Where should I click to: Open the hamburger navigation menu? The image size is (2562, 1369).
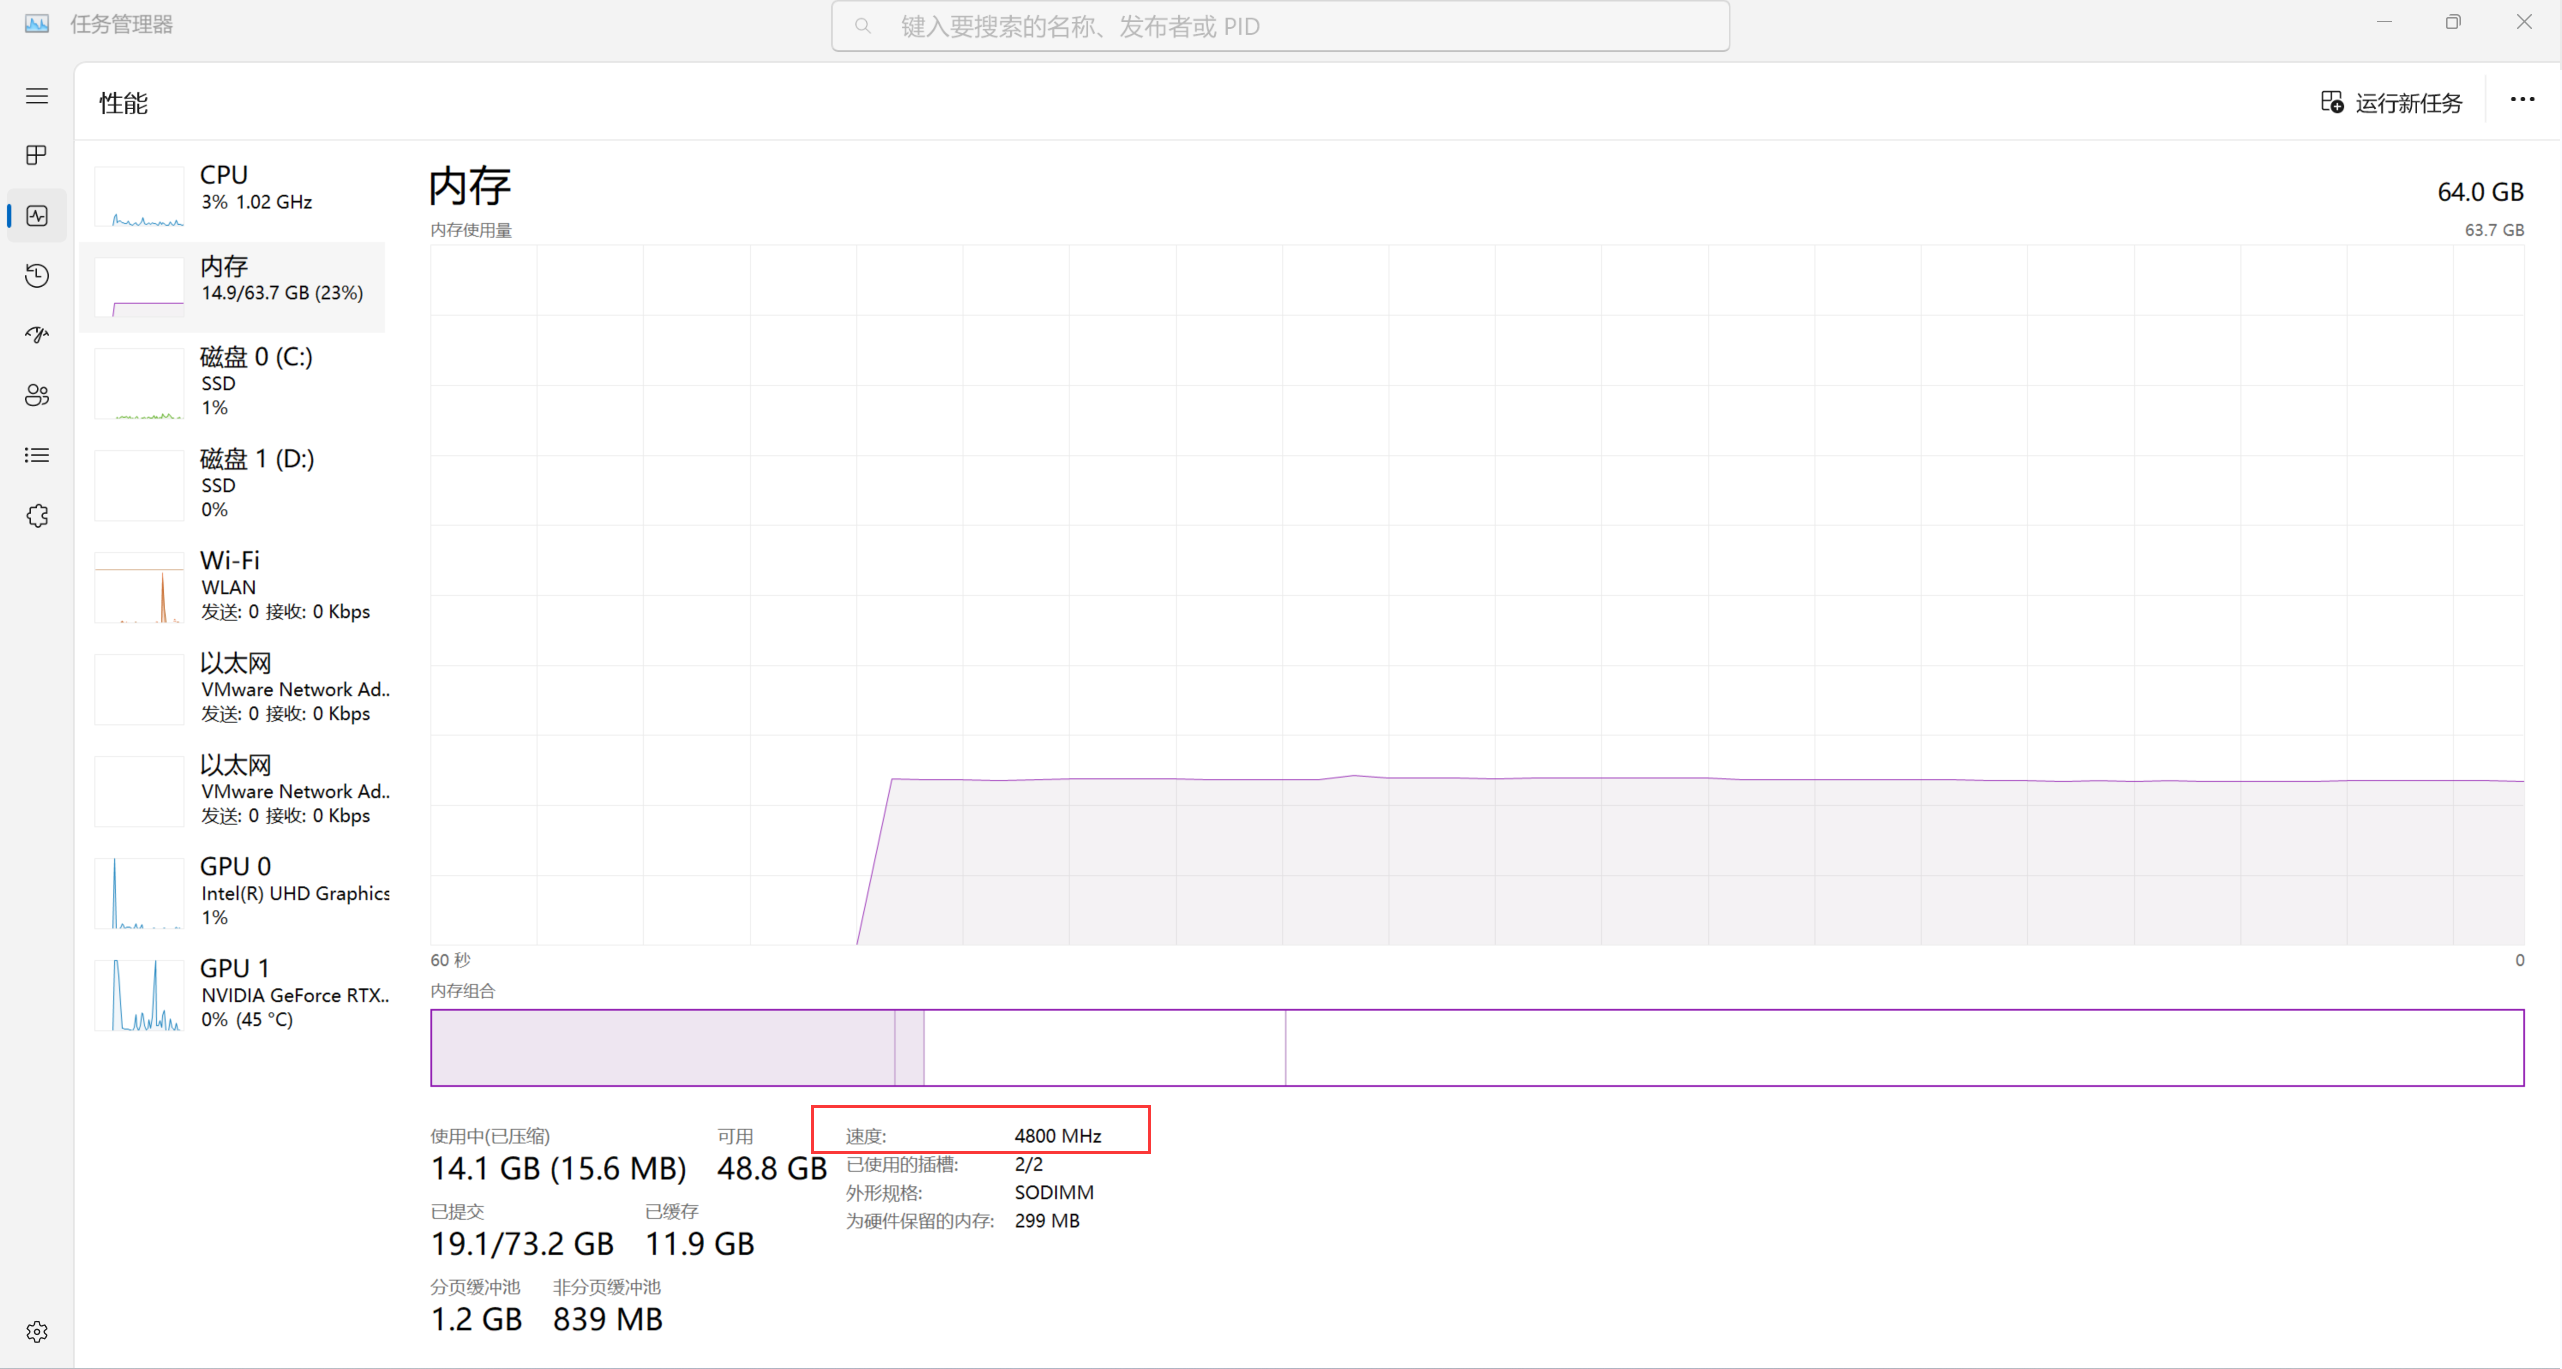[x=37, y=96]
